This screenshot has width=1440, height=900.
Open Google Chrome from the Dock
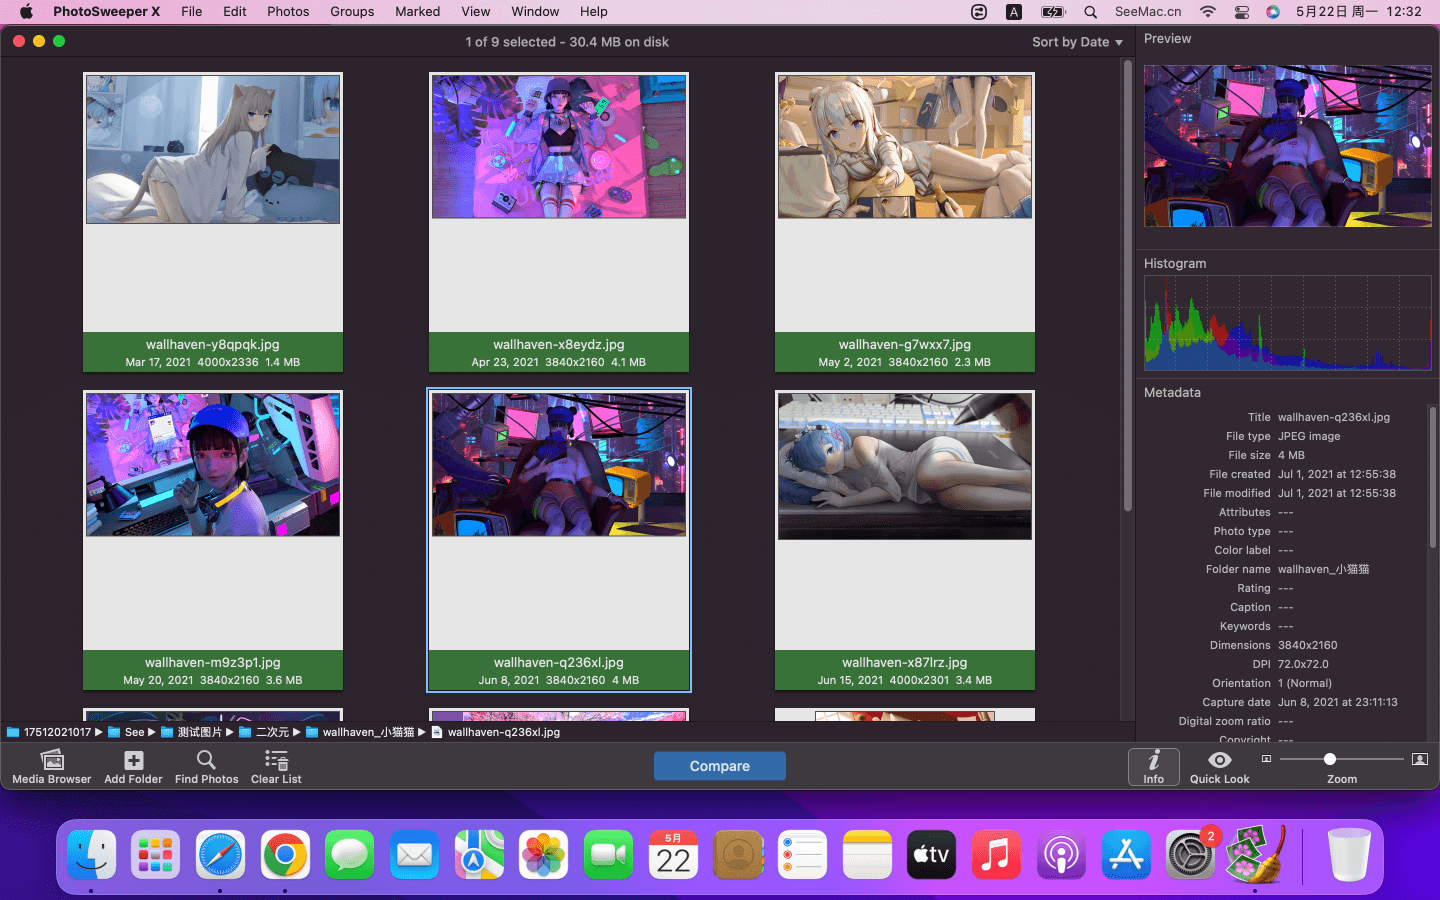tap(285, 855)
